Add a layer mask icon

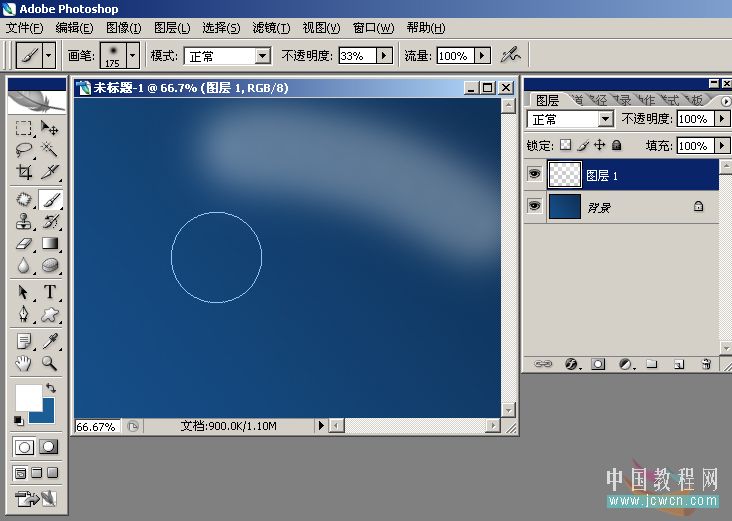point(598,364)
